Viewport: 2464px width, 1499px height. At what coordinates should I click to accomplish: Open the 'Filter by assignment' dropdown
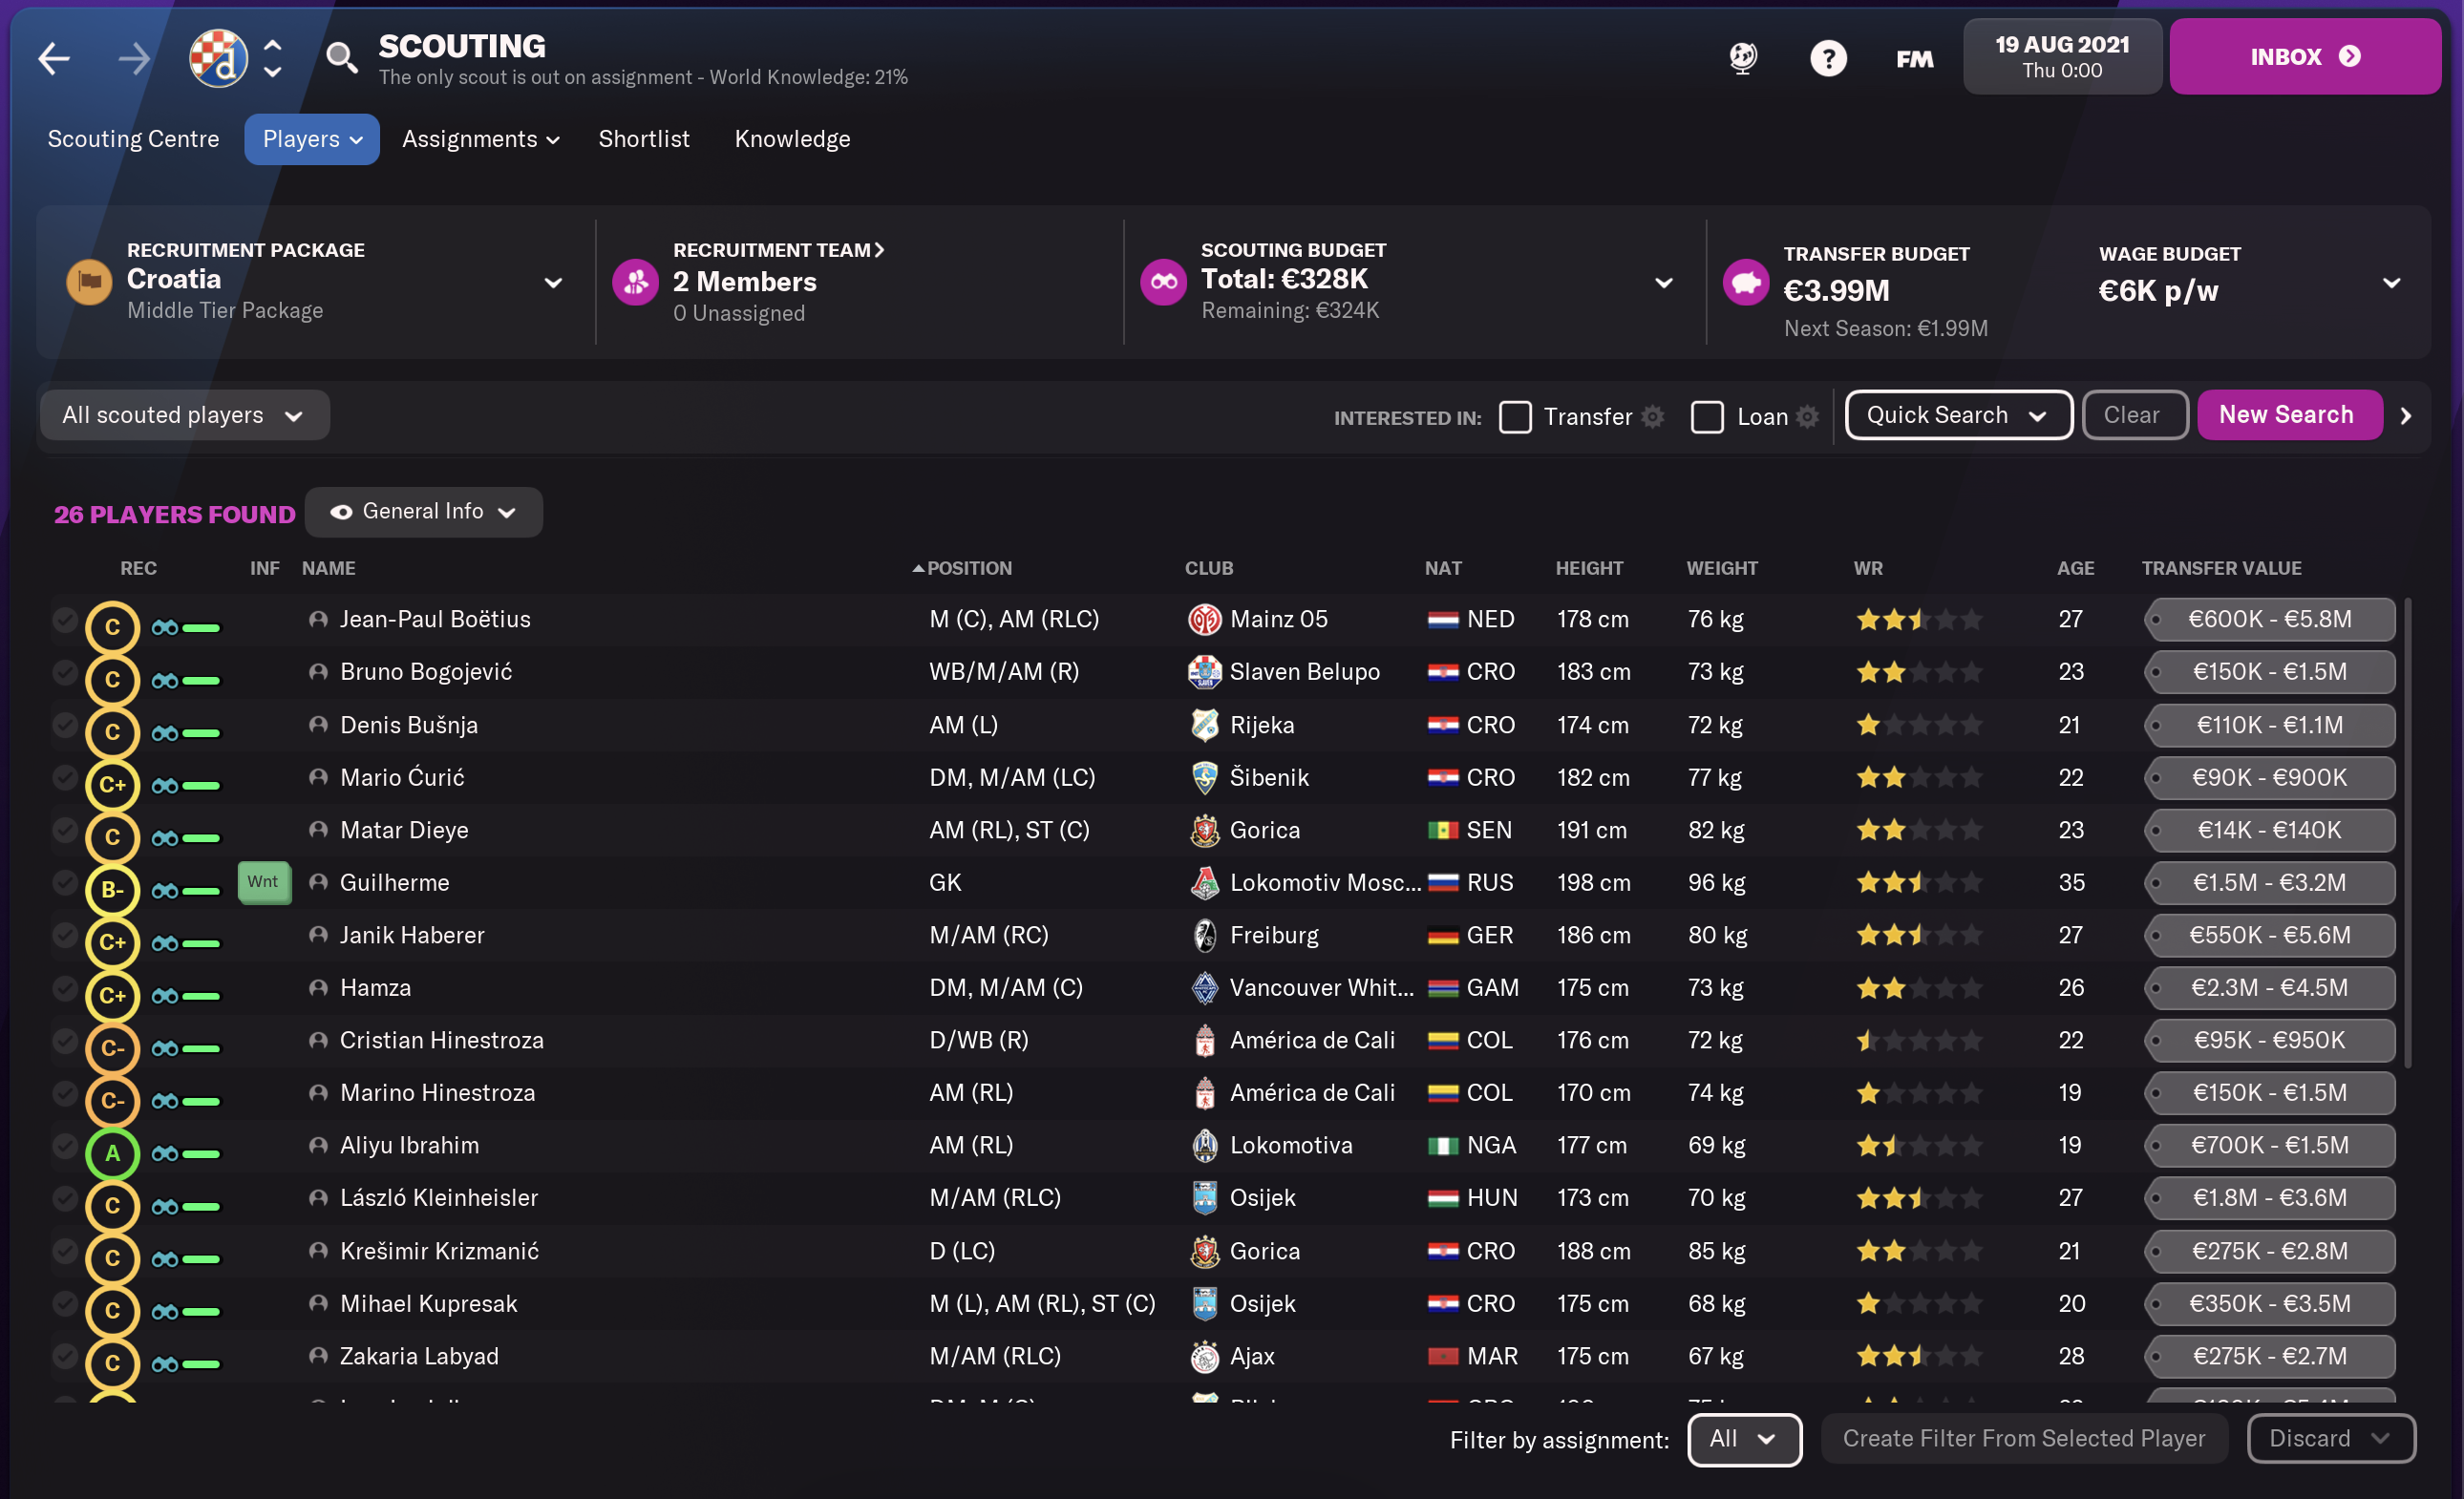point(1744,1440)
